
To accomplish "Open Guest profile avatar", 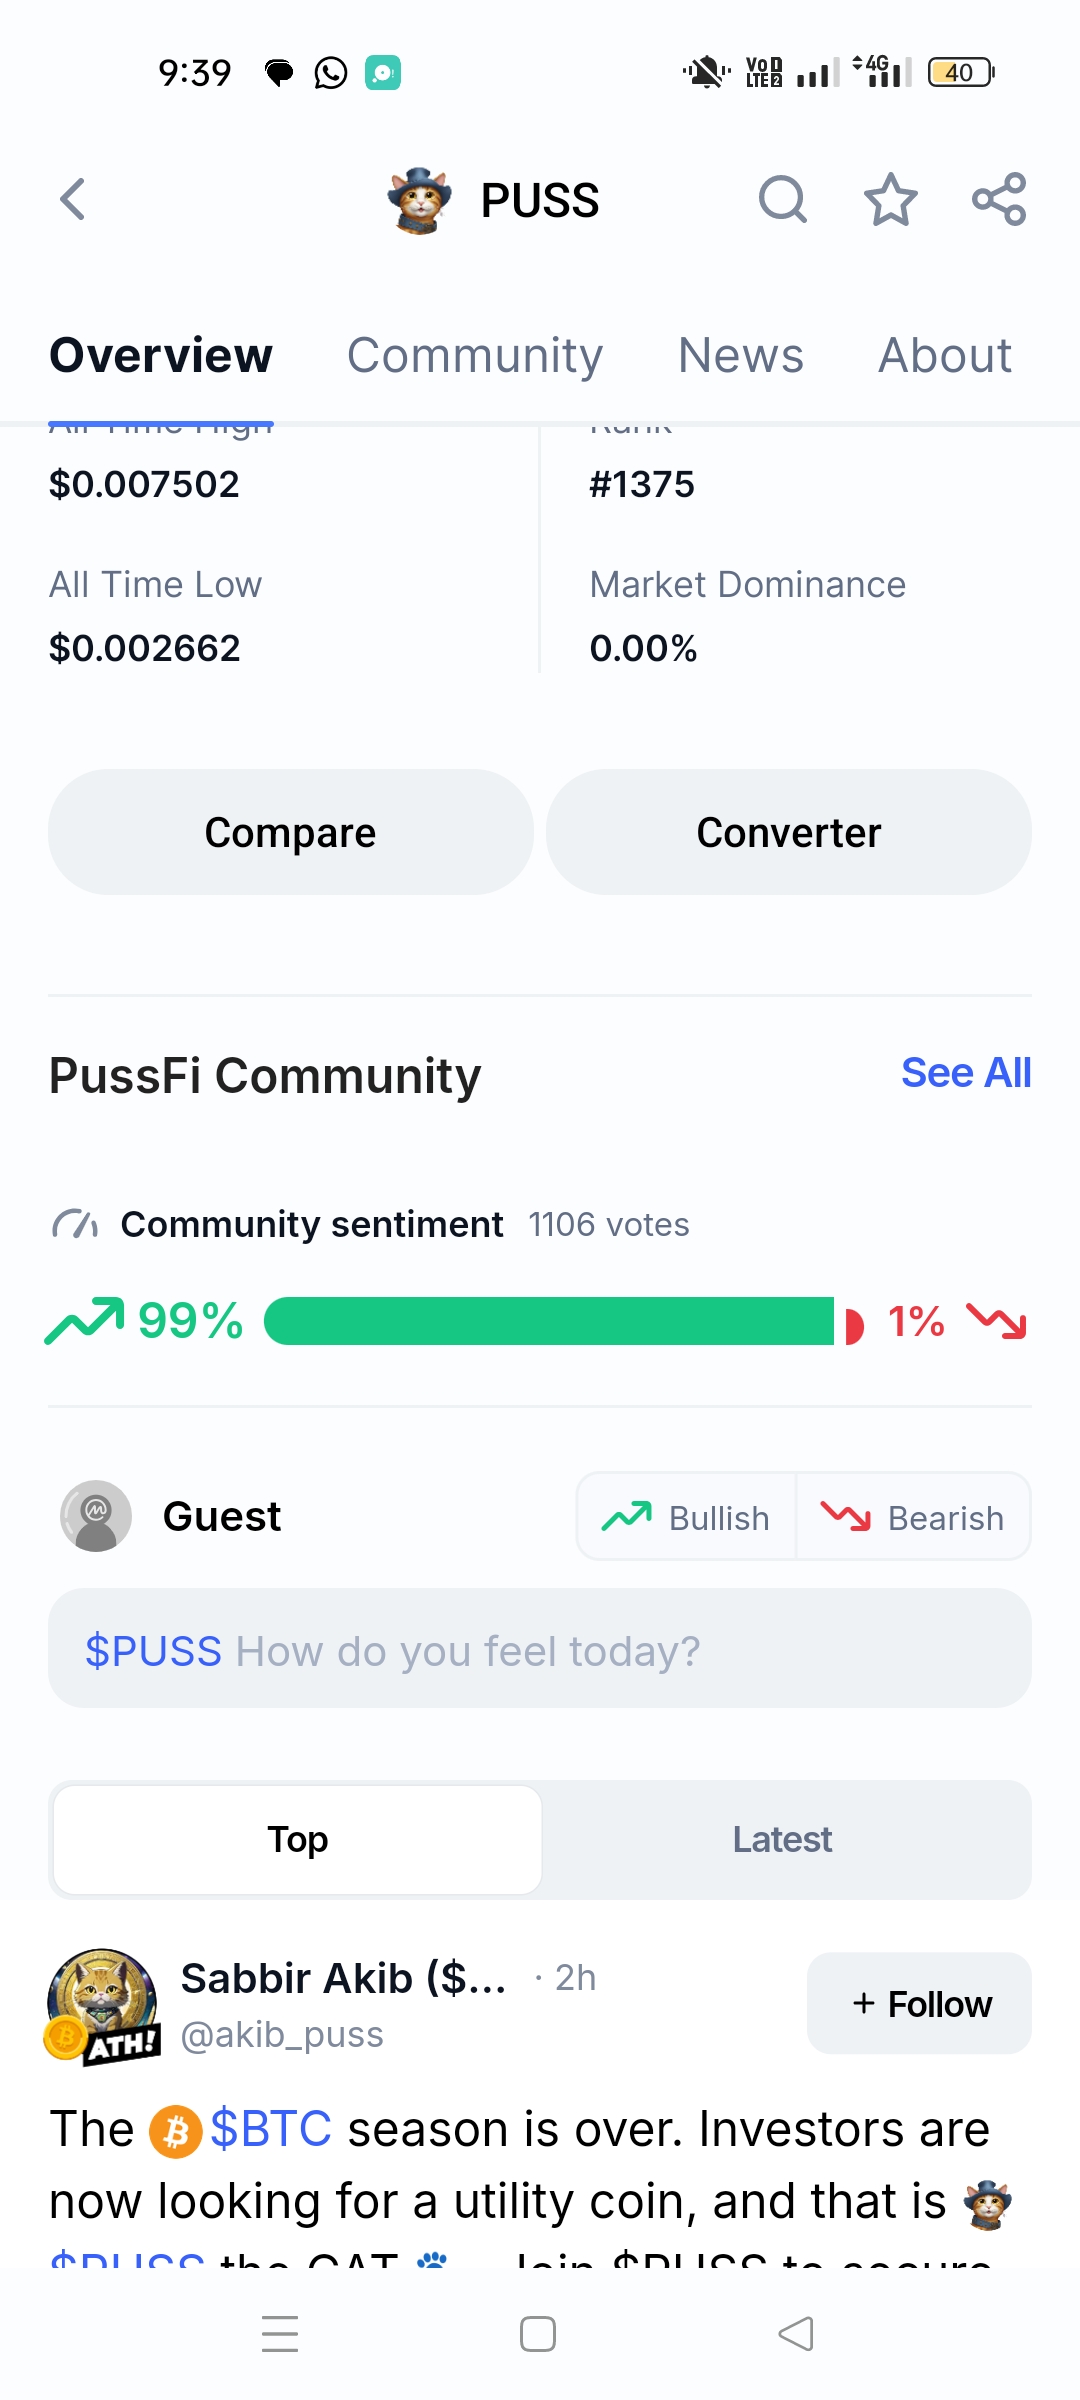I will click(x=96, y=1516).
